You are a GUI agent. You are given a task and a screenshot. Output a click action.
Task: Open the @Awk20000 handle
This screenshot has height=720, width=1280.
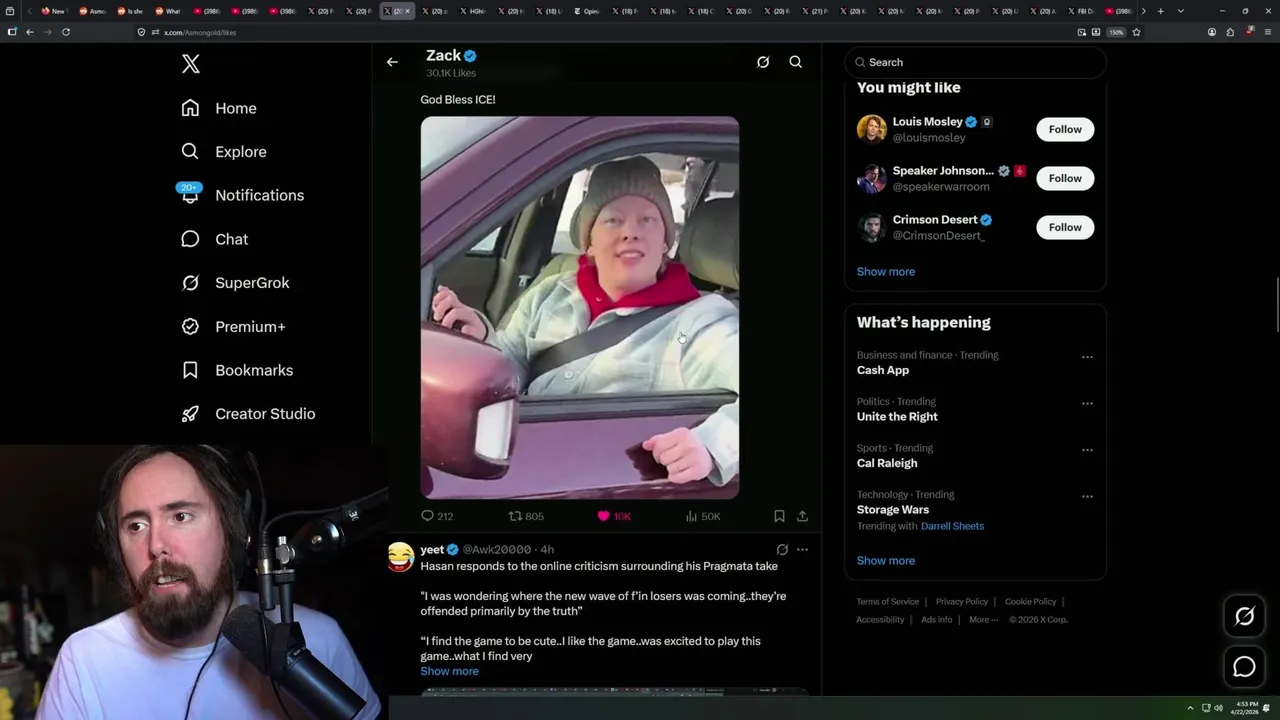tap(497, 549)
